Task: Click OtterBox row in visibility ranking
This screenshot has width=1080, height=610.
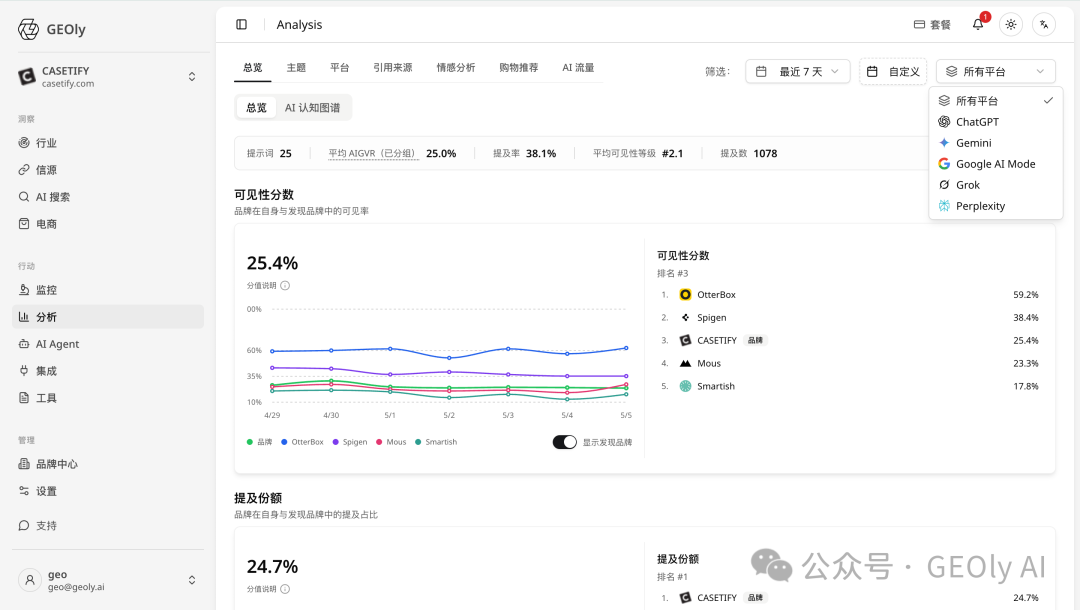Action: coord(849,295)
